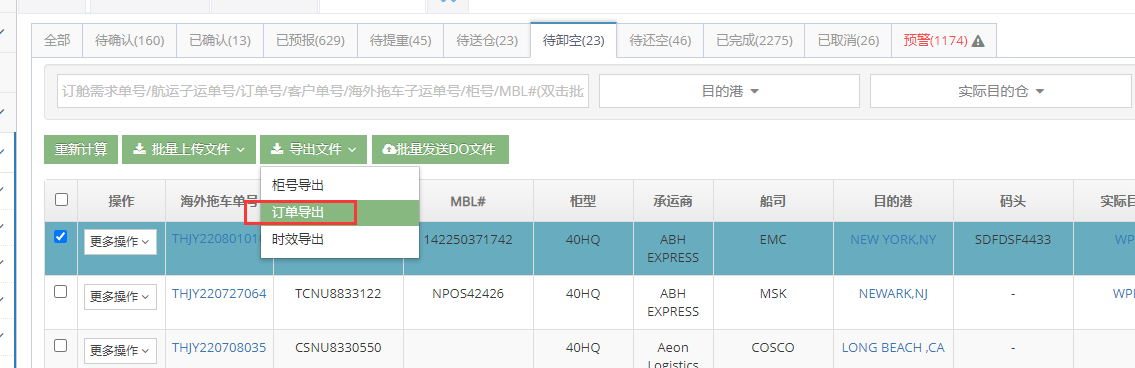Check the THJY220727064 row checkbox
The image size is (1135, 368).
click(x=62, y=291)
